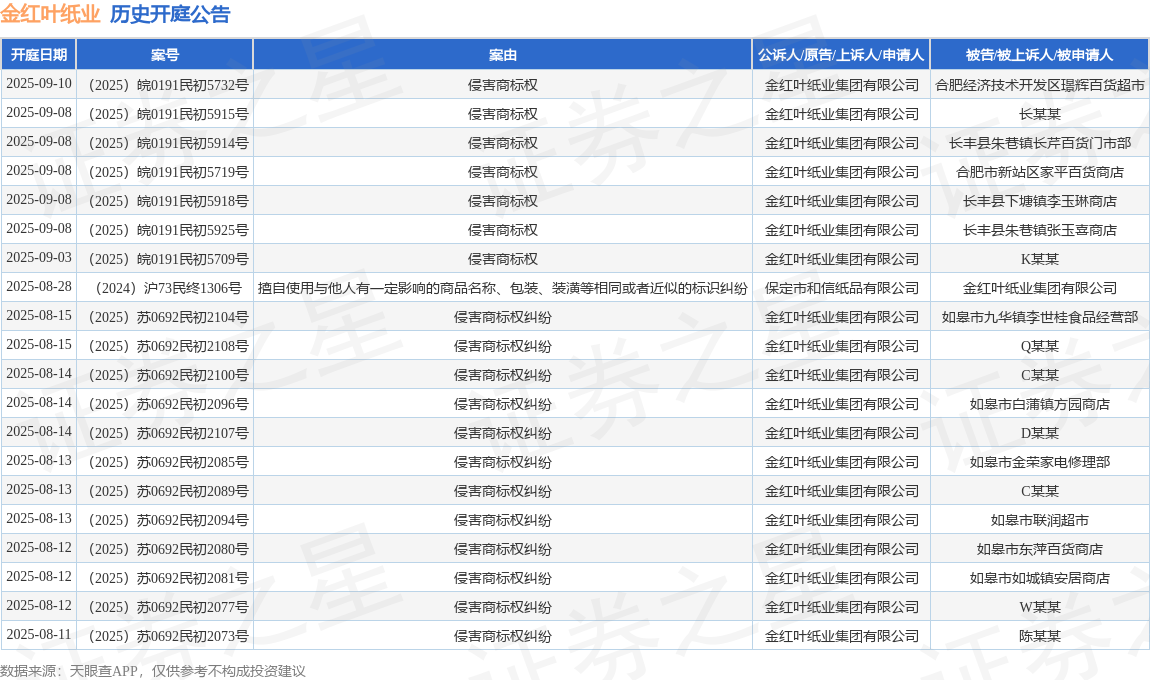Viewport: 1150px width, 680px height.
Task: Click defendant 如皋市金荣家电修理部
Action: [x=1039, y=462]
